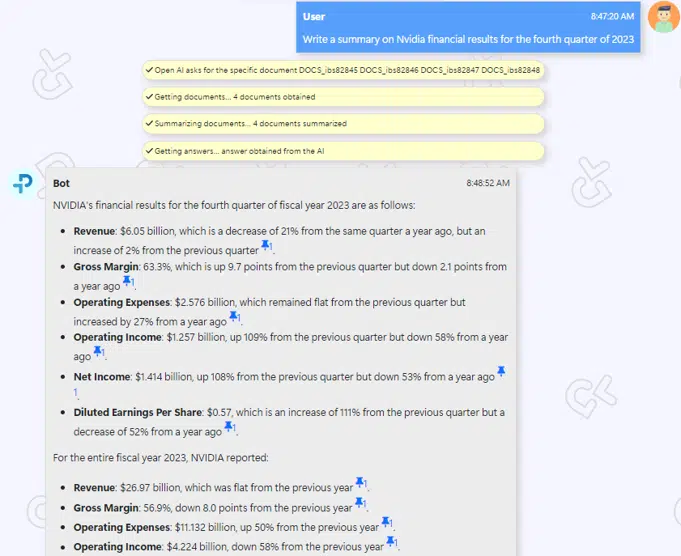681x556 pixels.
Task: Click the 'Open AI asks for the specific document' status
Action: pyautogui.click(x=343, y=70)
